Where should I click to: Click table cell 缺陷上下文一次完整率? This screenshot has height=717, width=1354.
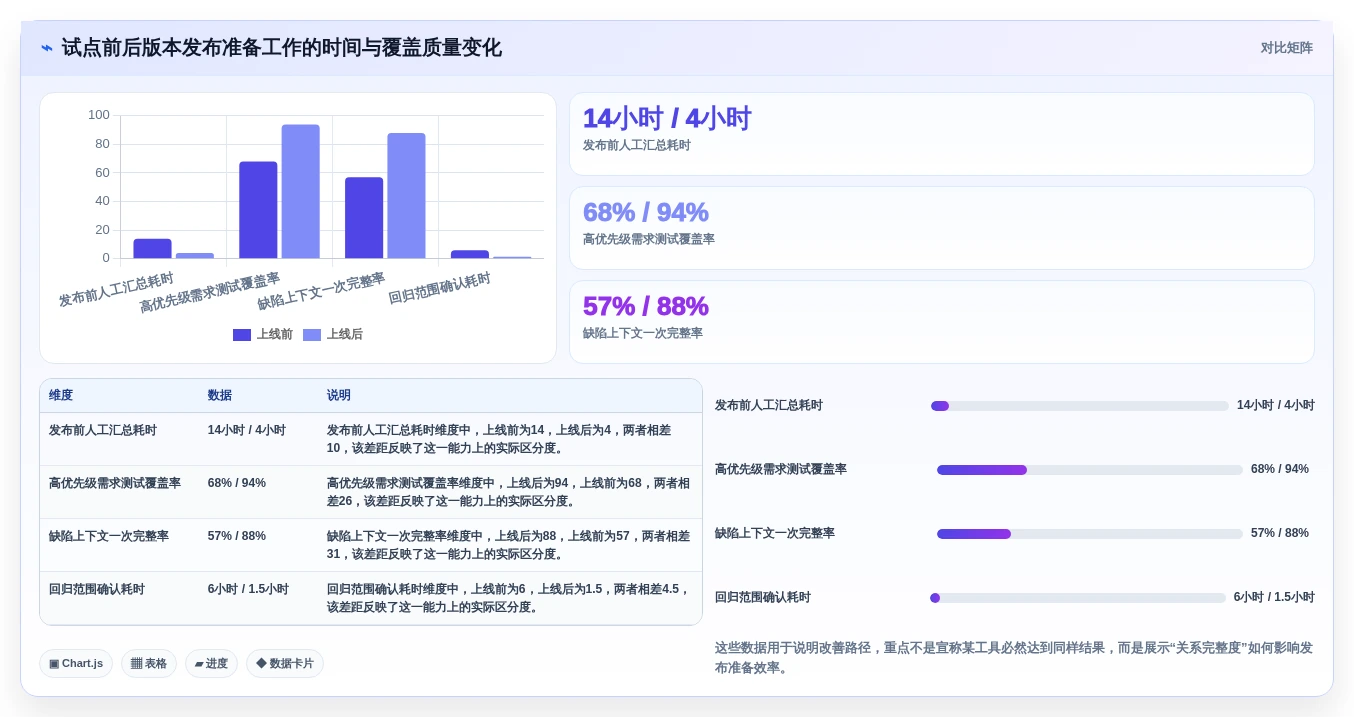[x=109, y=536]
